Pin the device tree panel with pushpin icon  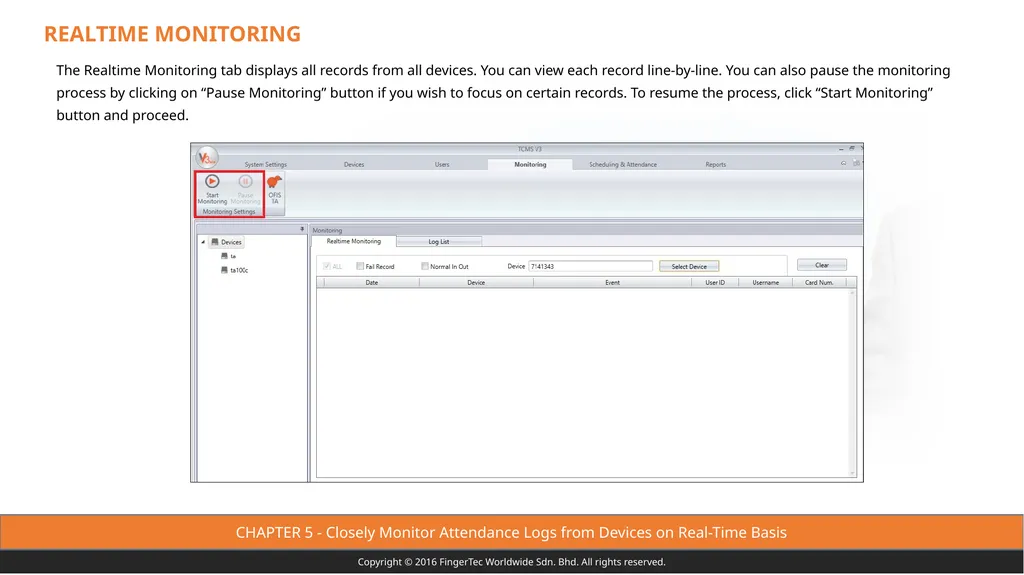[x=302, y=229]
